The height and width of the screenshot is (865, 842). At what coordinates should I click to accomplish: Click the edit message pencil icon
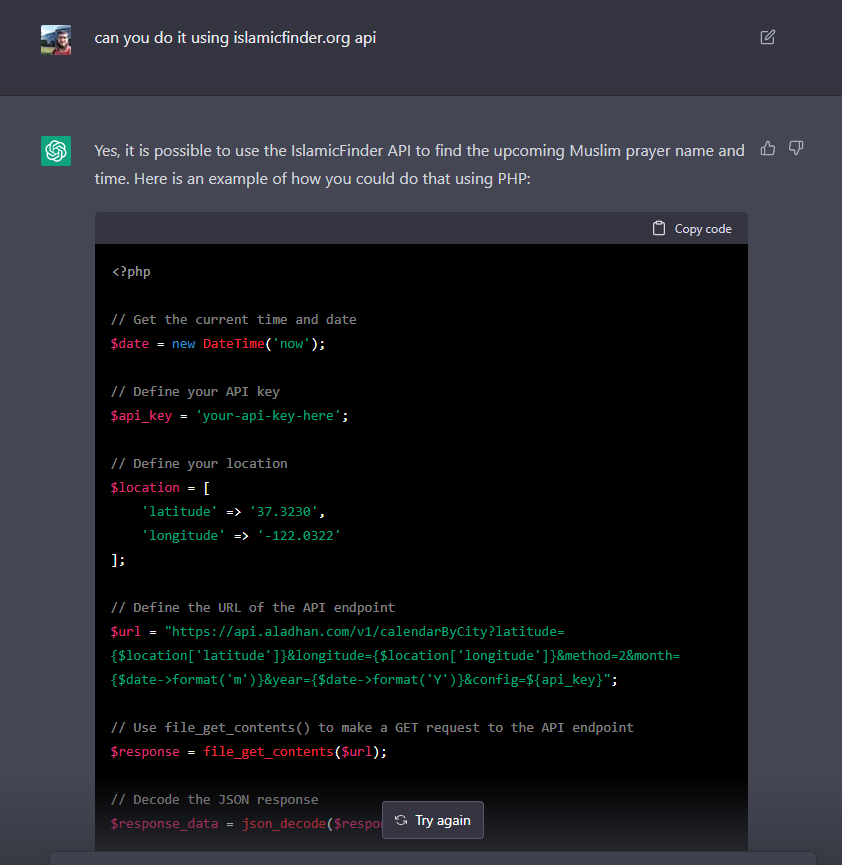[x=768, y=37]
